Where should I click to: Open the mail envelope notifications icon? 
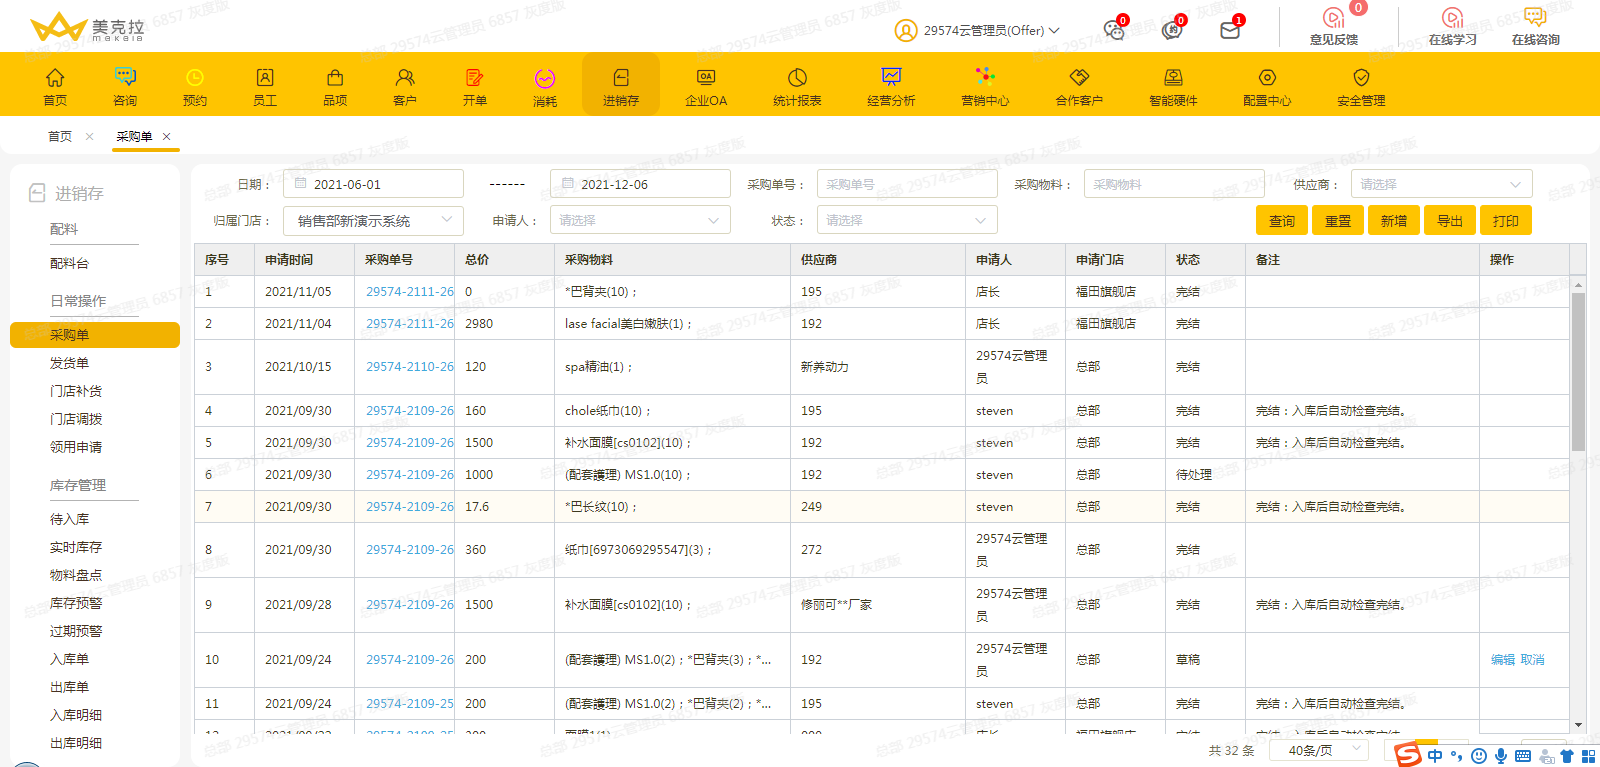[1230, 30]
